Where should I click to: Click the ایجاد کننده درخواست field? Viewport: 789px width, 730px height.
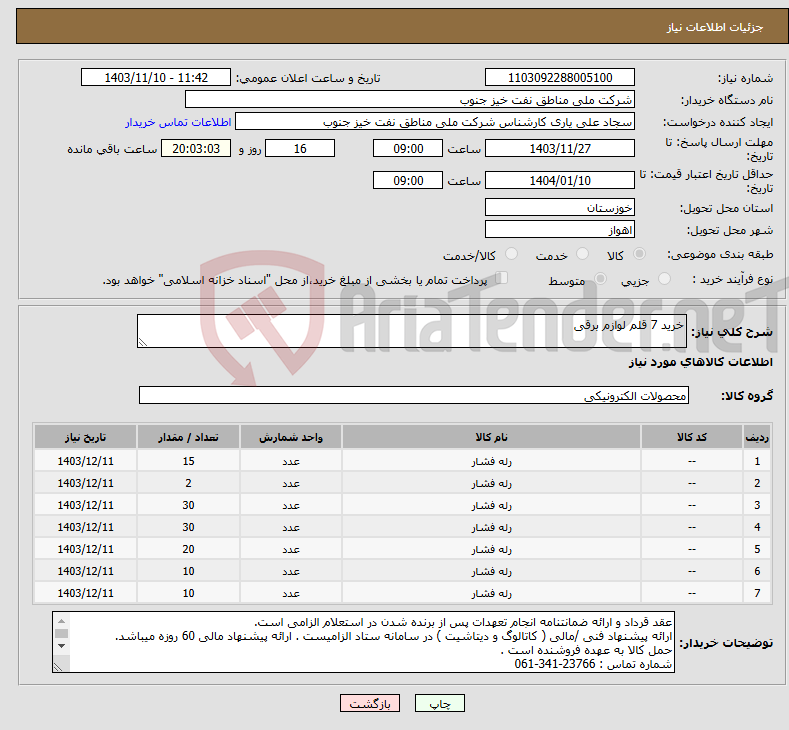435,122
